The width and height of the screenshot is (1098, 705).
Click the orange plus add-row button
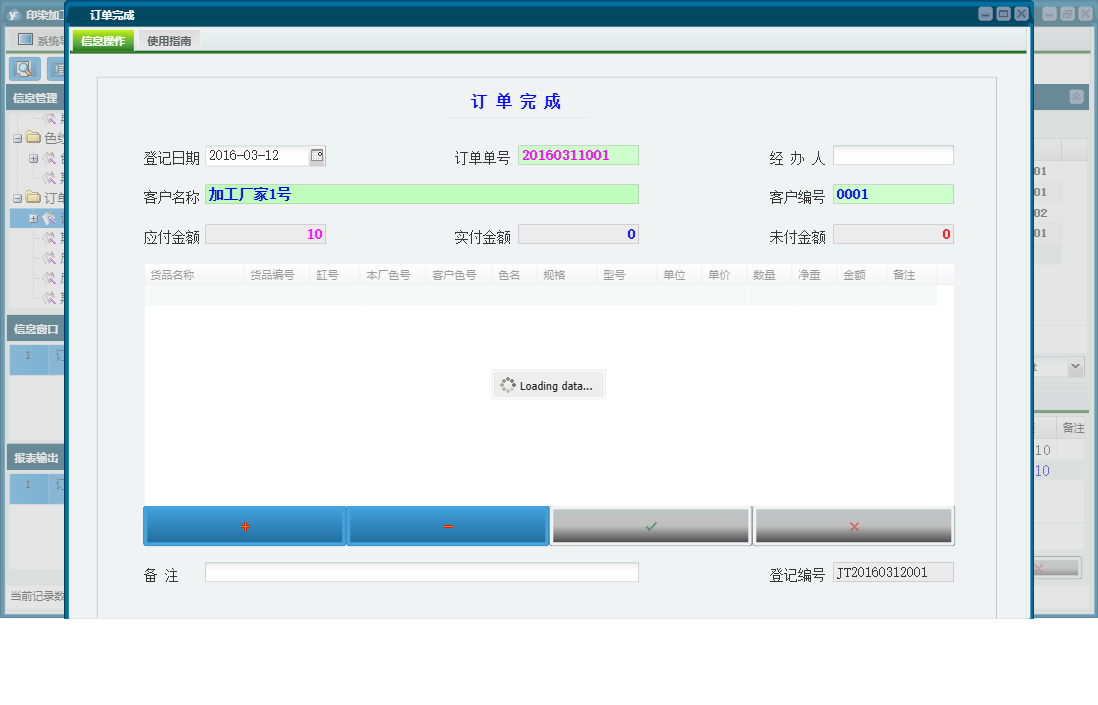point(244,526)
